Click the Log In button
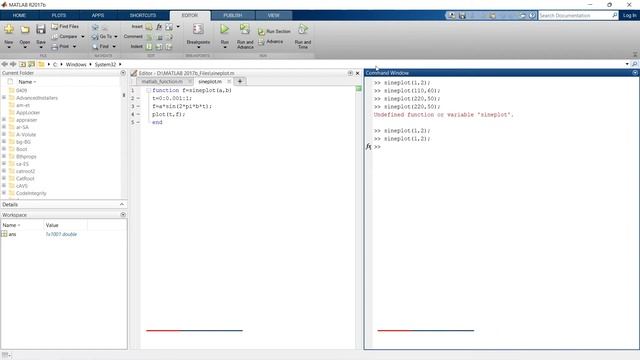The height and width of the screenshot is (360, 640). pyautogui.click(x=629, y=16)
